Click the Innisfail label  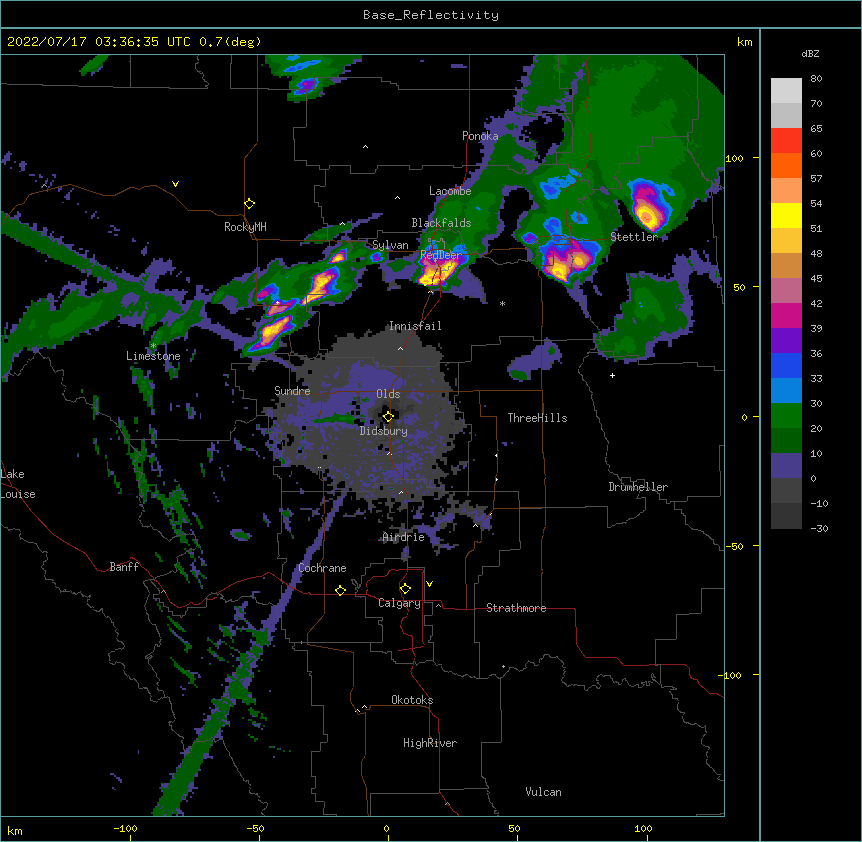point(415,326)
